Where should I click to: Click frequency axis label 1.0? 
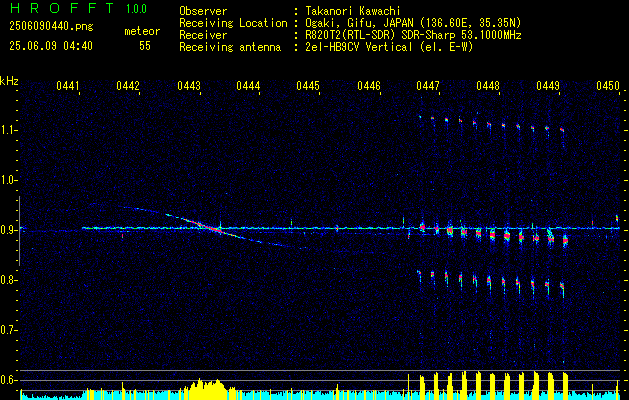[x=8, y=180]
